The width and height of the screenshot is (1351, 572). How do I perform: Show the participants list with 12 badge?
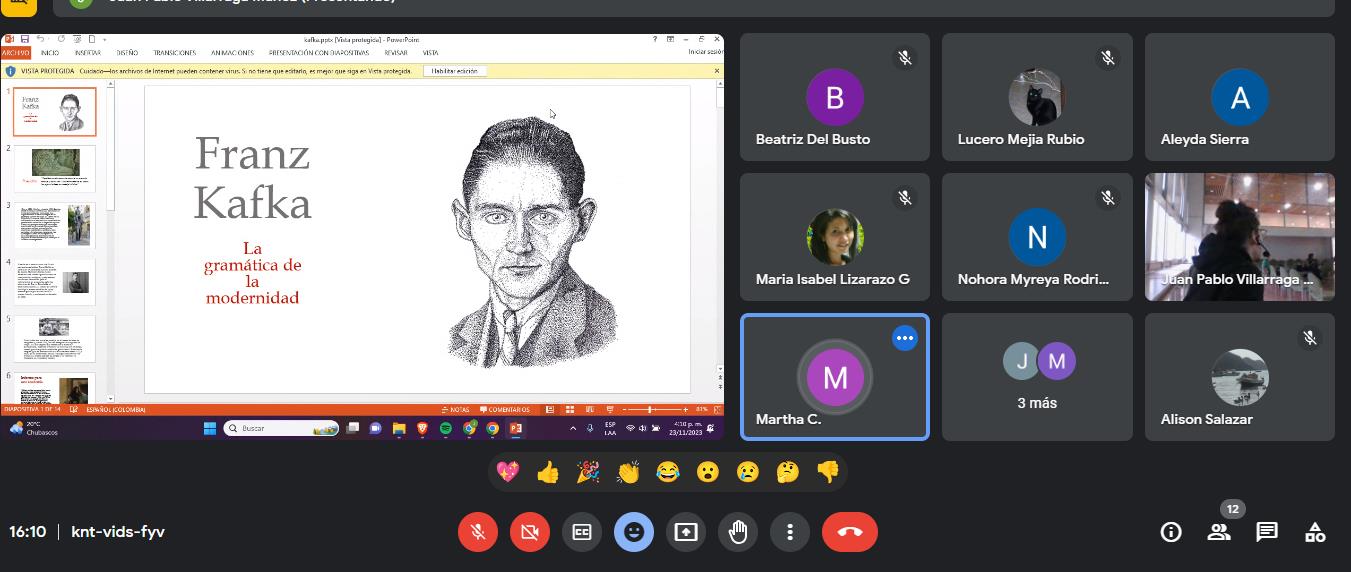pos(1219,532)
